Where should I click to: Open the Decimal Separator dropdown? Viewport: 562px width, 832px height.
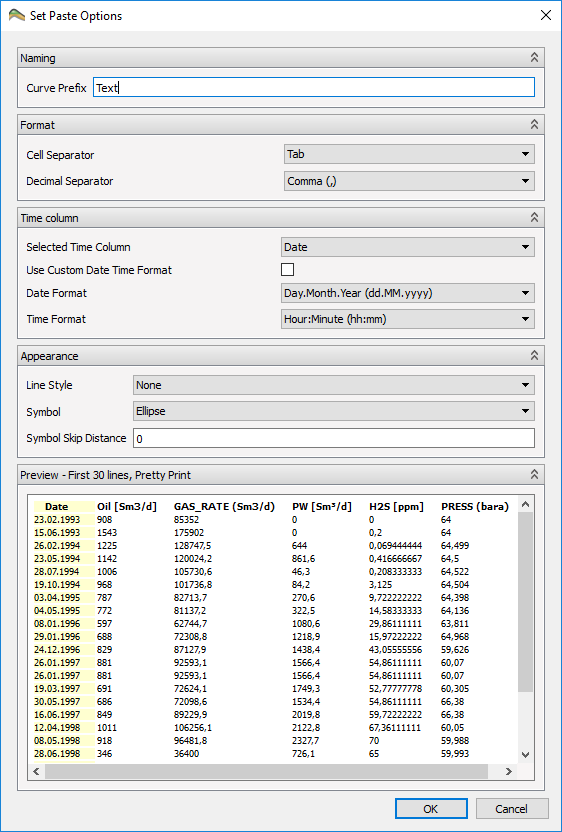[x=409, y=181]
